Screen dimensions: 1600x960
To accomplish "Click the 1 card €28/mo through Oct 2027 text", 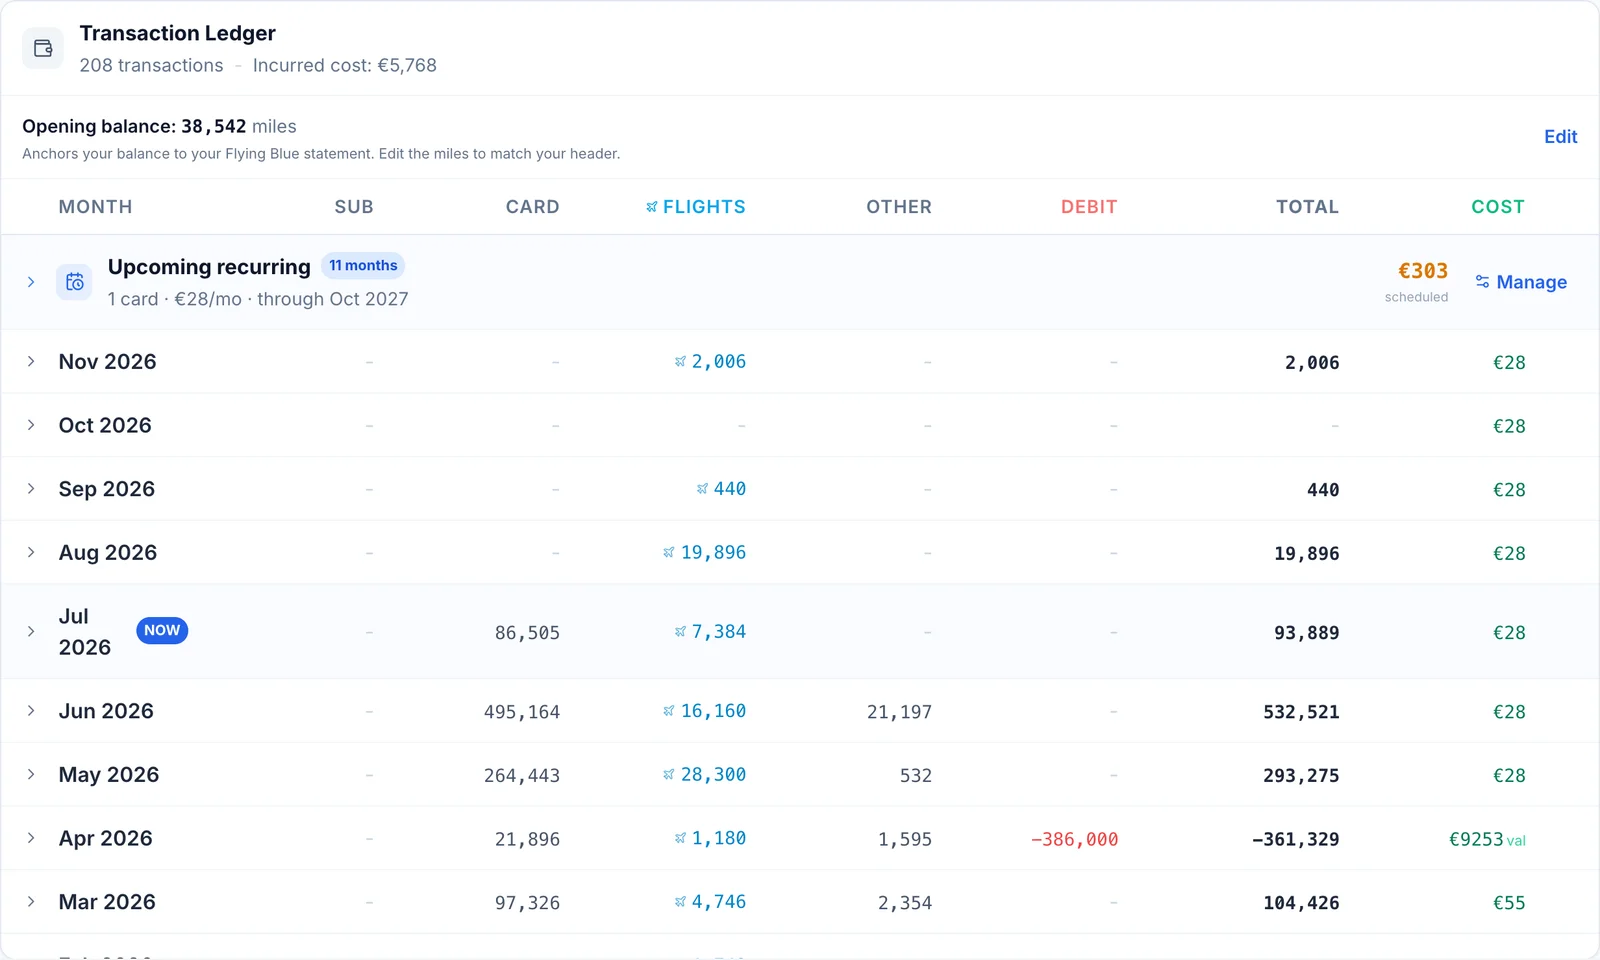I will 258,299.
